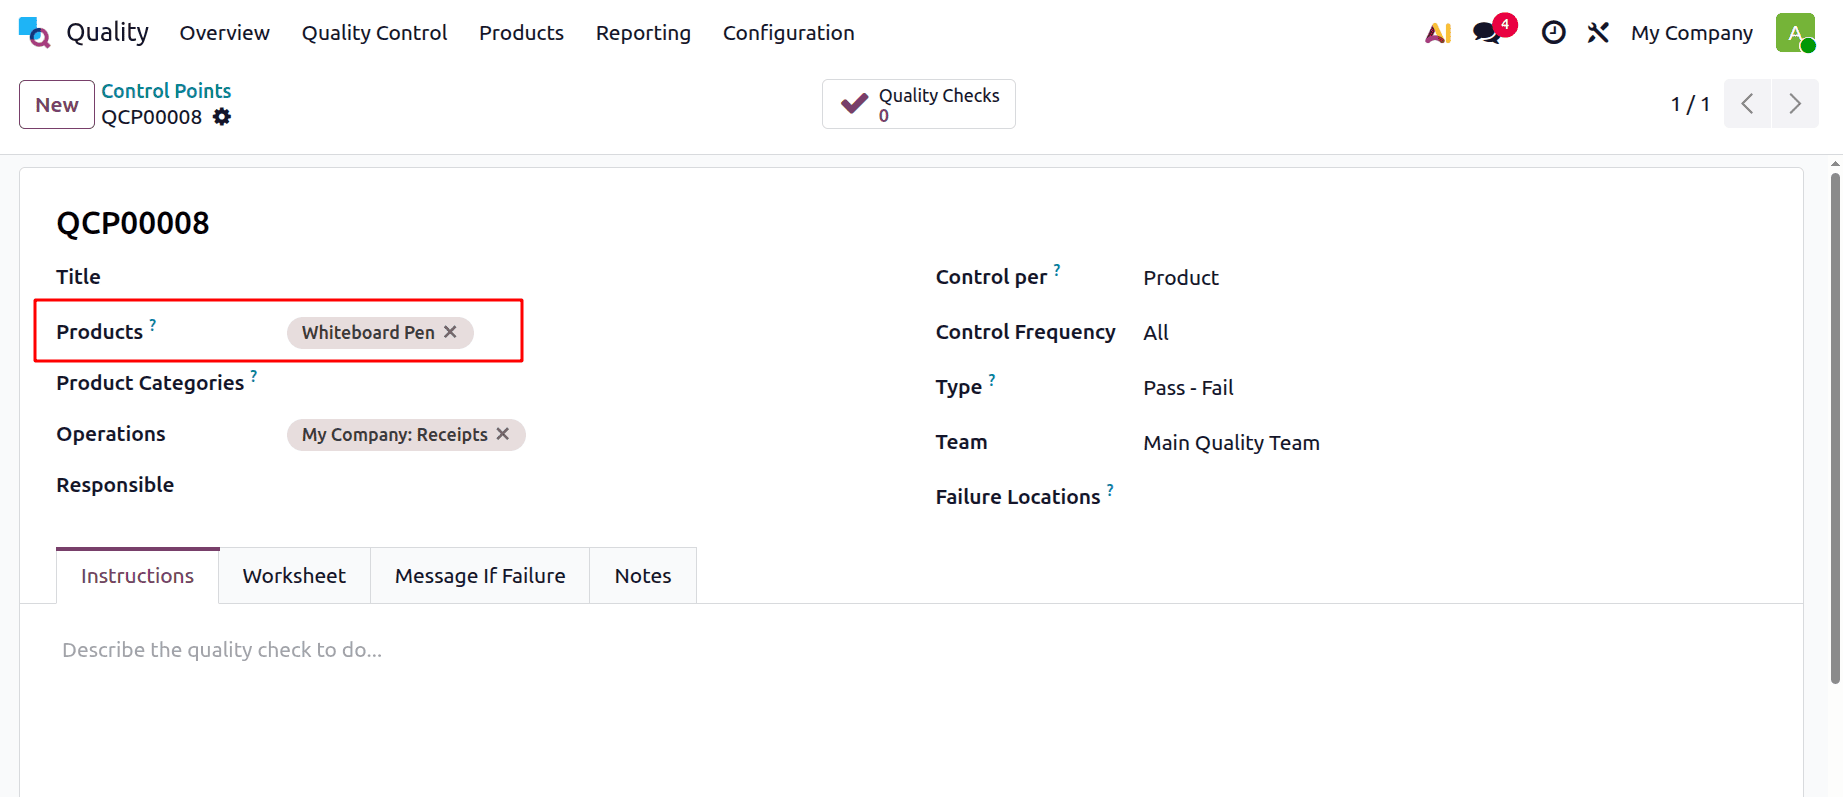Click the Quality app logo icon
Screen dimensions: 1843x797
tap(34, 33)
